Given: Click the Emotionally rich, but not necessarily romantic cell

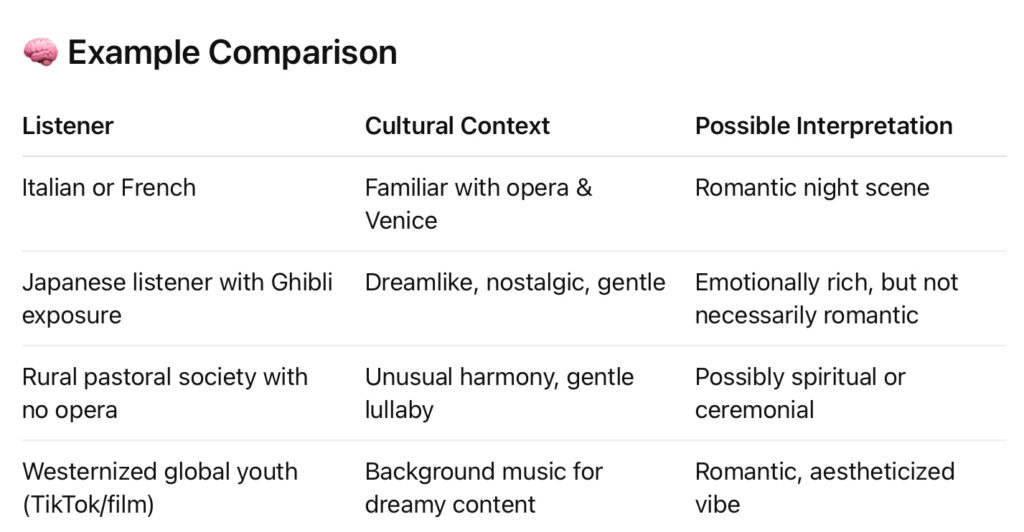Looking at the screenshot, I should (826, 299).
